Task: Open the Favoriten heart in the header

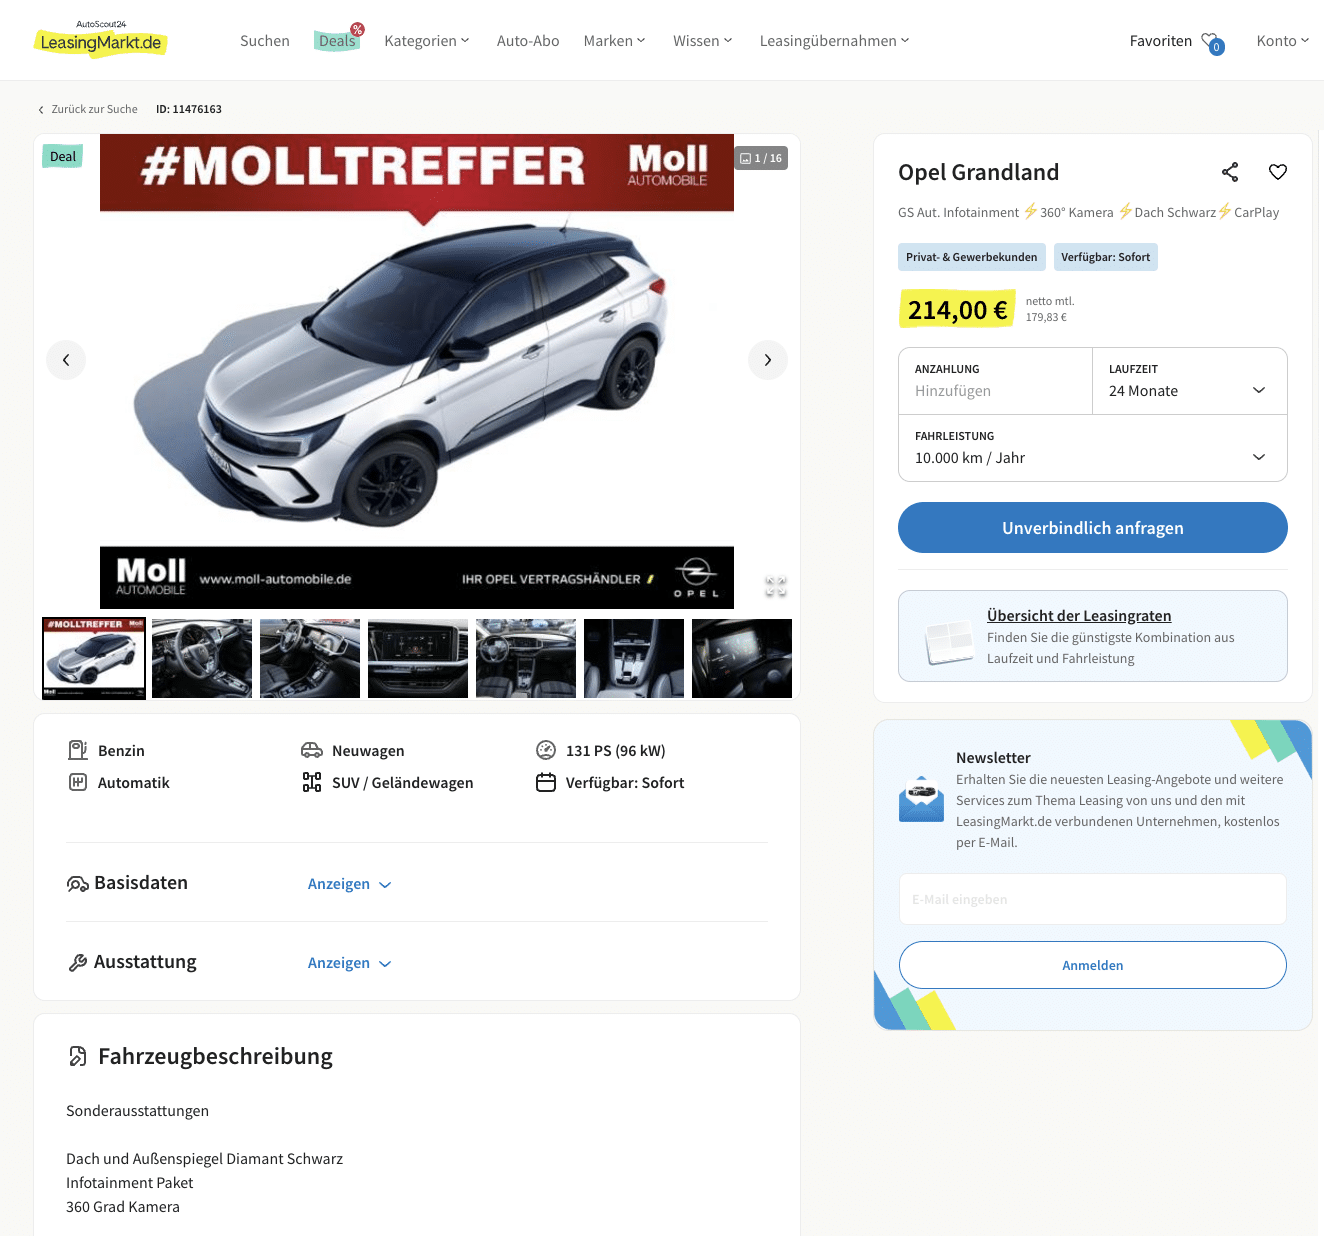Action: 1212,42
